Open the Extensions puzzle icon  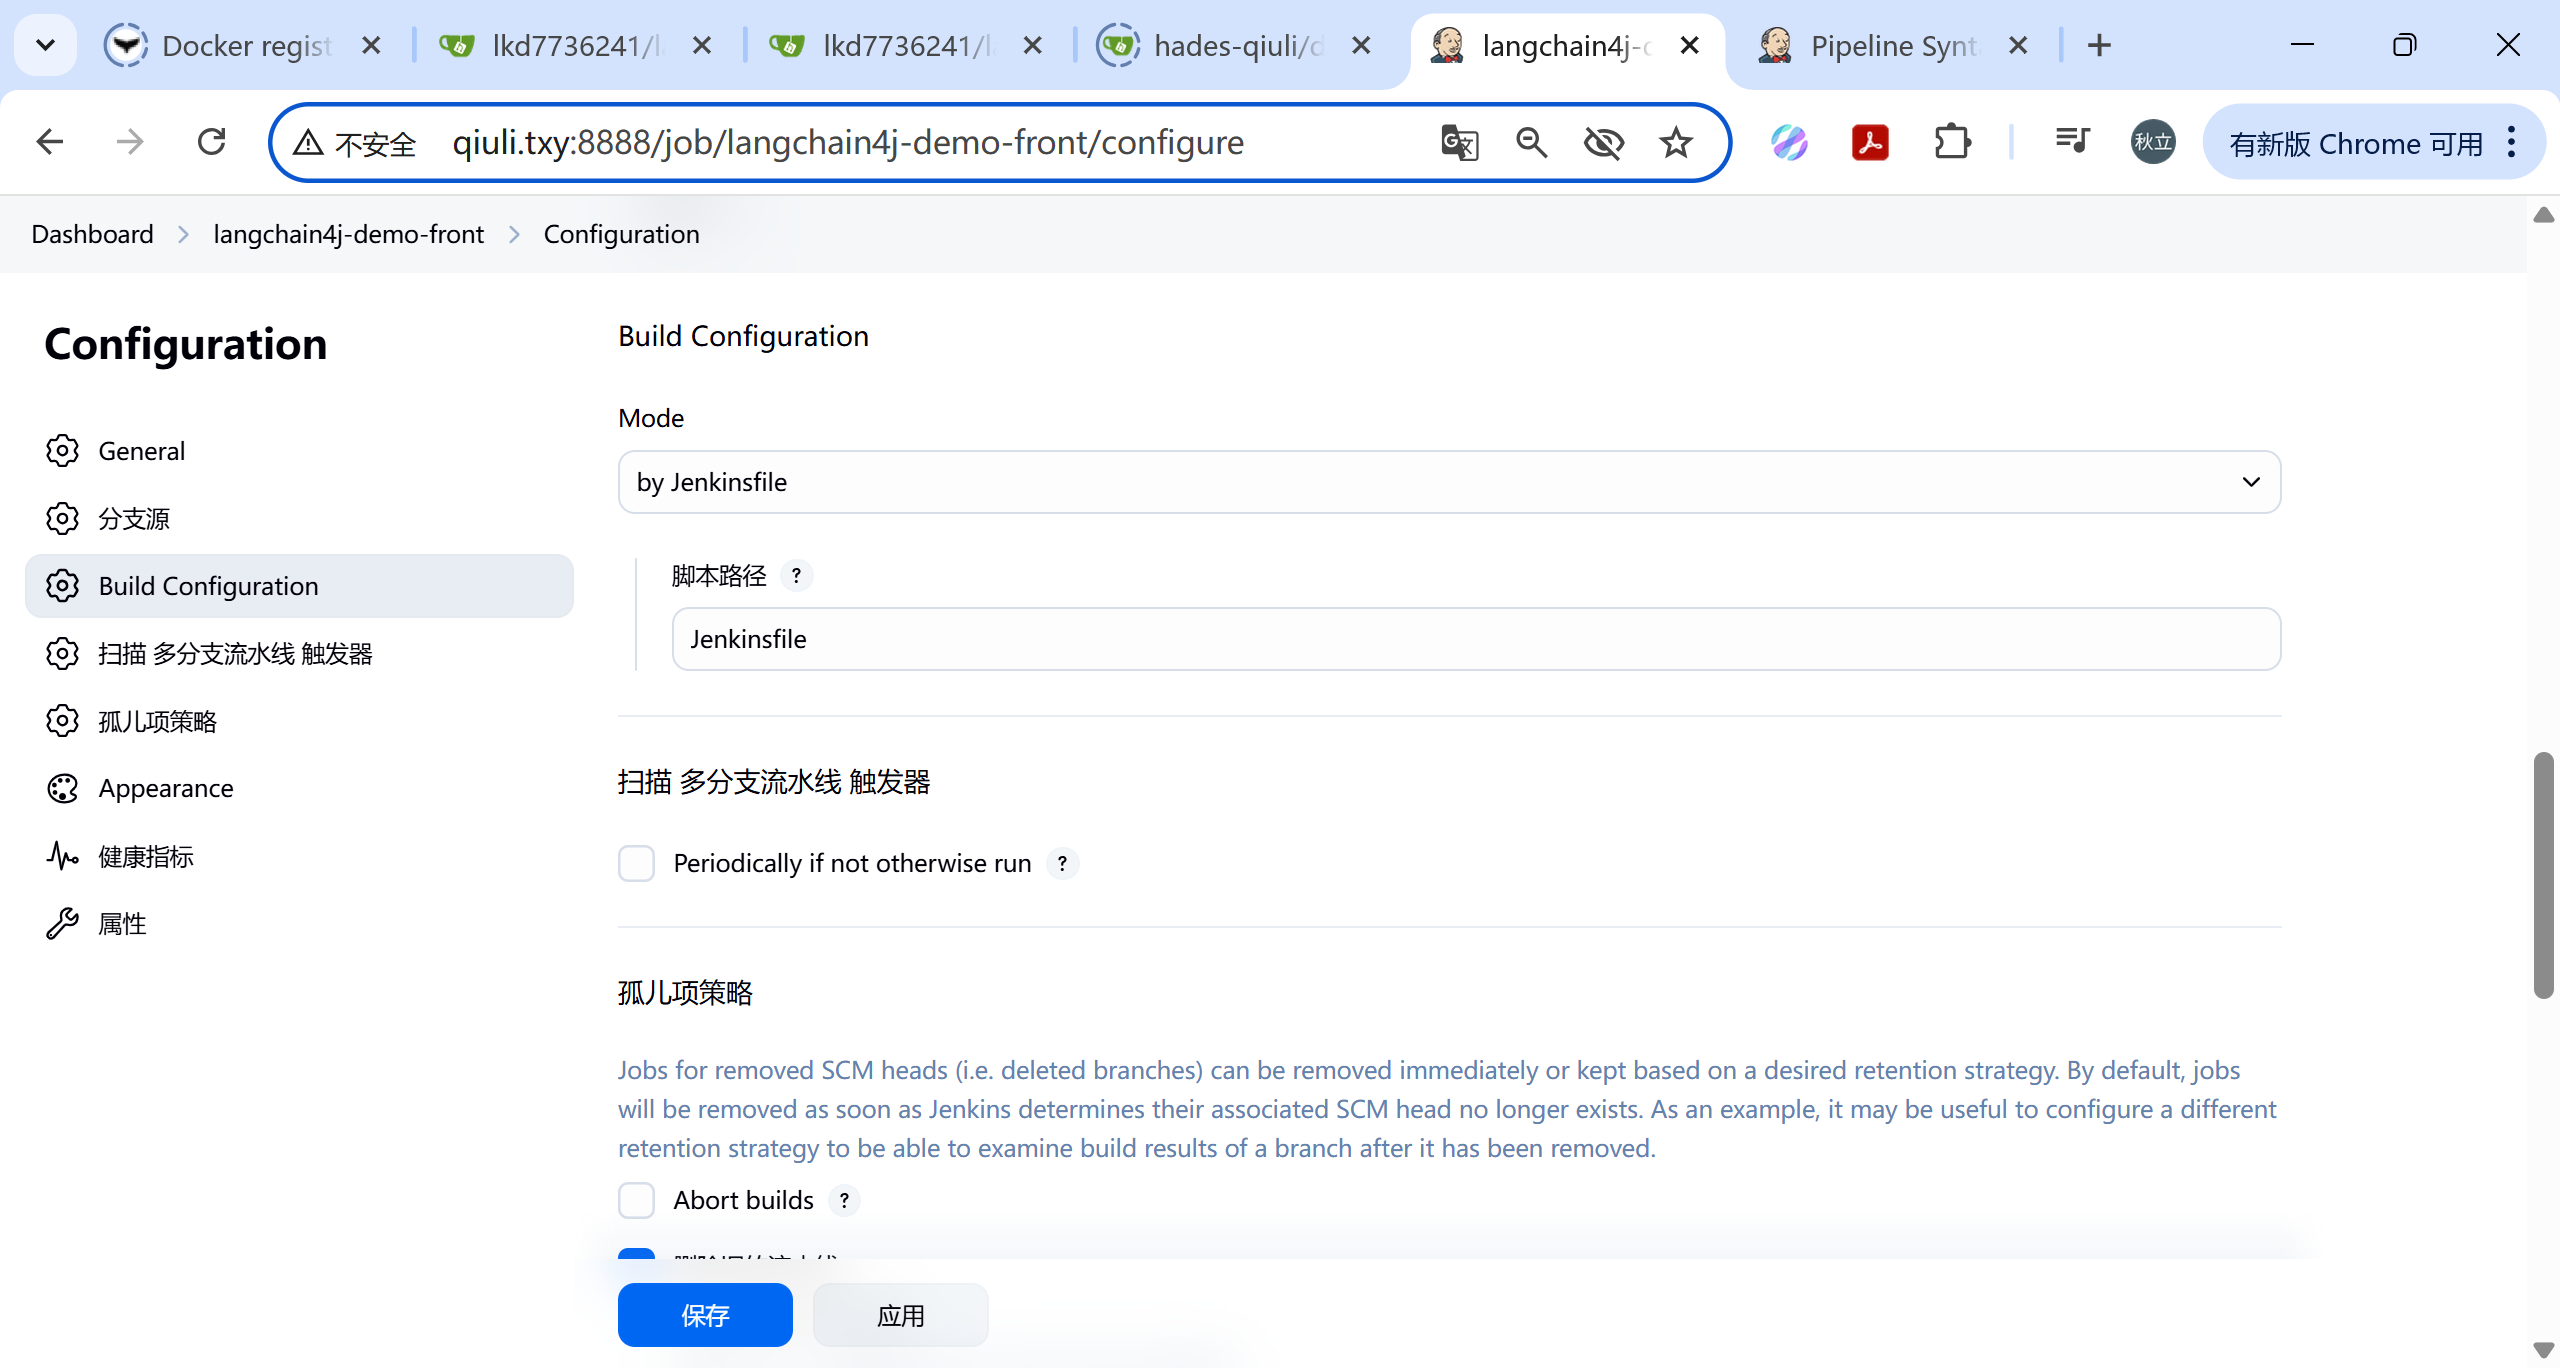click(x=1952, y=143)
